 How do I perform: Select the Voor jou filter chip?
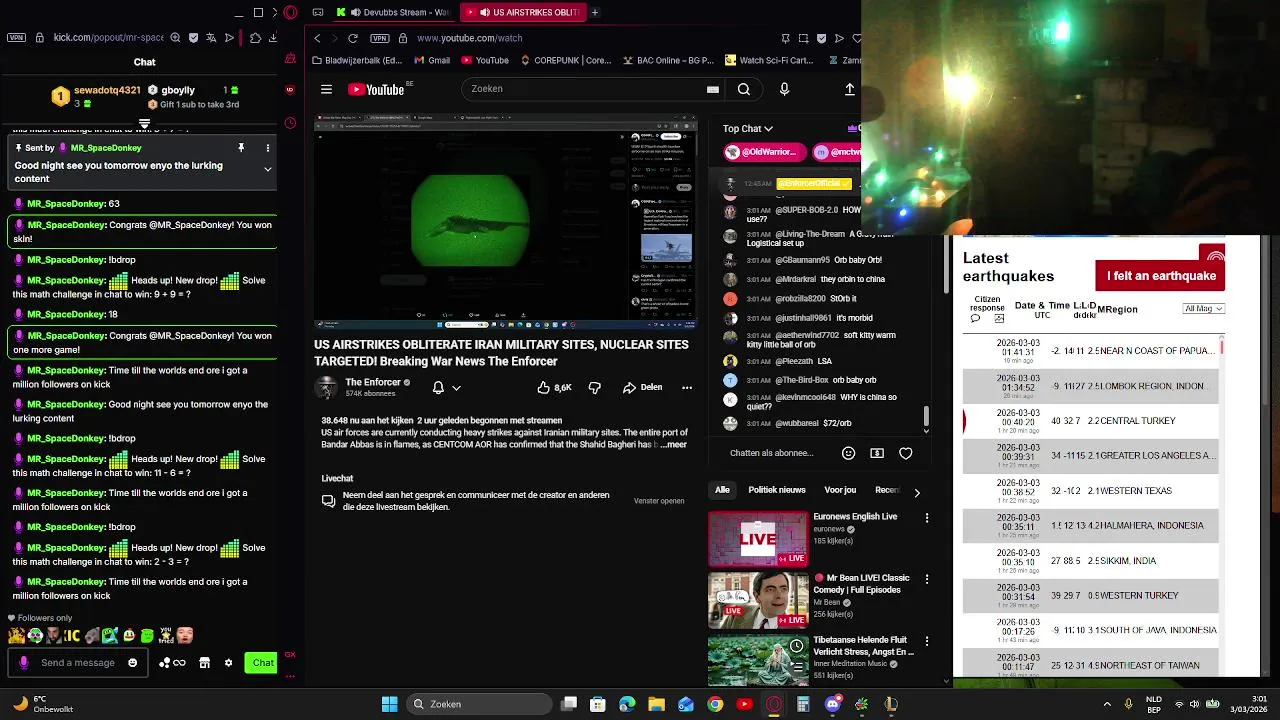(840, 490)
